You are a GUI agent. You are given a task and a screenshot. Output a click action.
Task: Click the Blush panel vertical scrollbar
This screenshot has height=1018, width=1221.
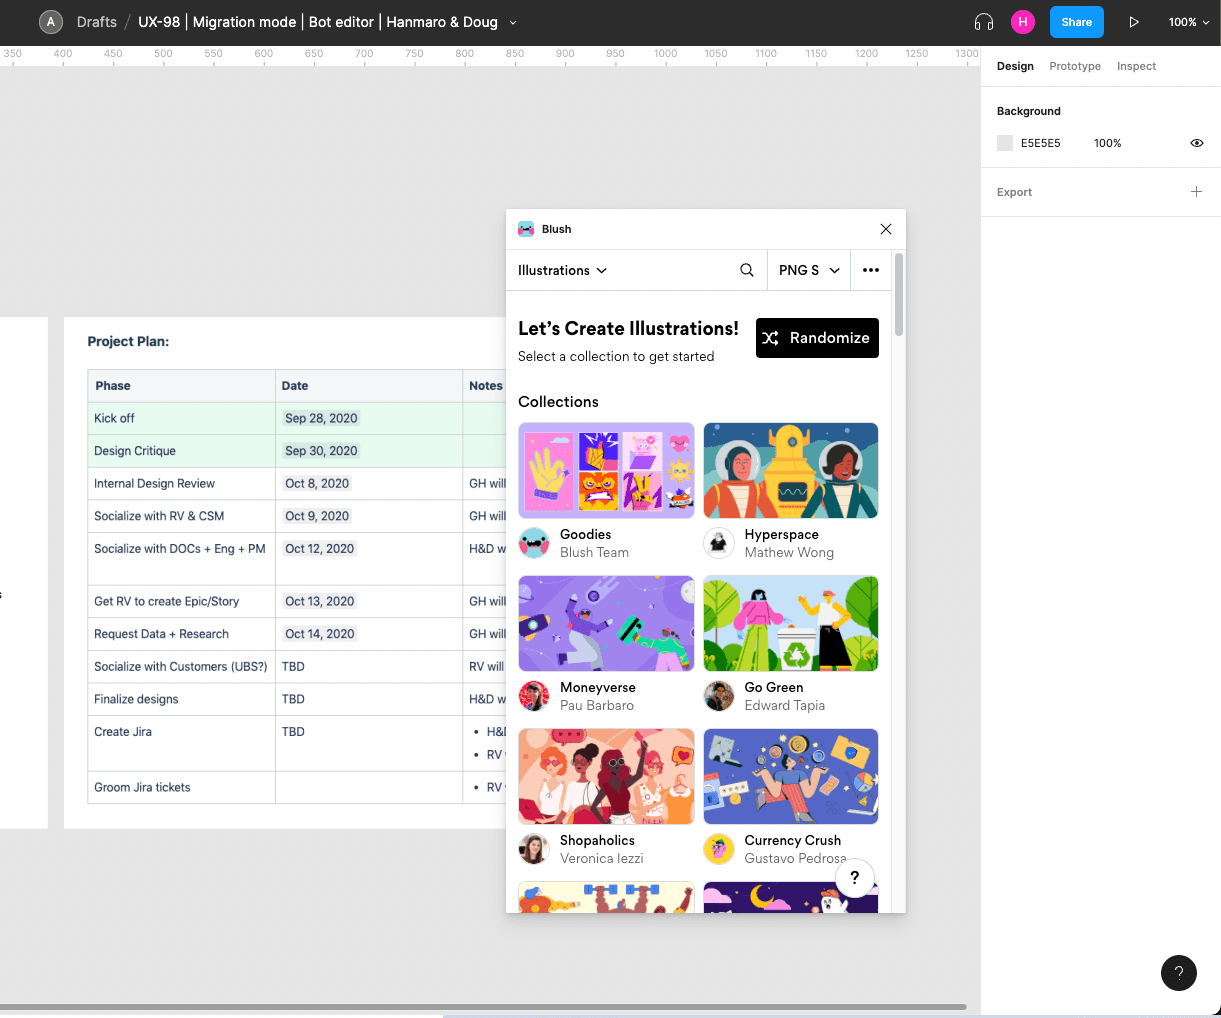pos(899,295)
